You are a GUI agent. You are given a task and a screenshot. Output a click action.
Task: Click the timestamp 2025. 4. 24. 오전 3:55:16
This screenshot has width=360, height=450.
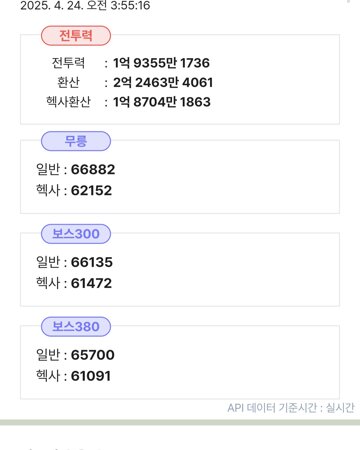coord(85,5)
